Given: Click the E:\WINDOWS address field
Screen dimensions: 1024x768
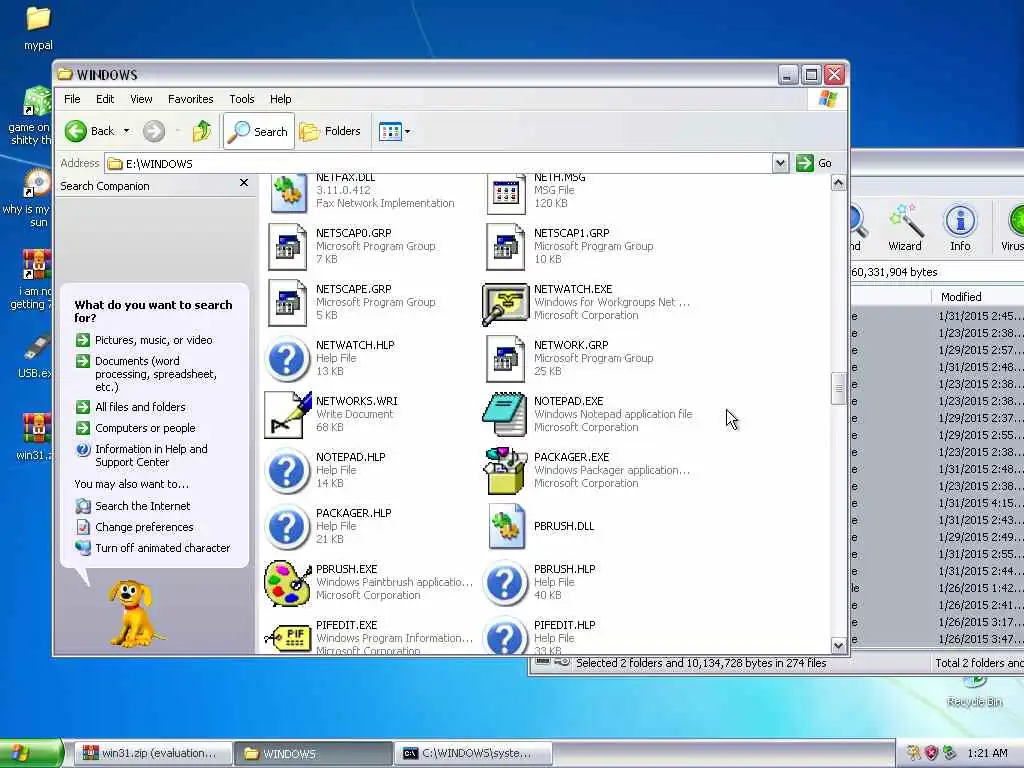Looking at the screenshot, I should click(438, 163).
